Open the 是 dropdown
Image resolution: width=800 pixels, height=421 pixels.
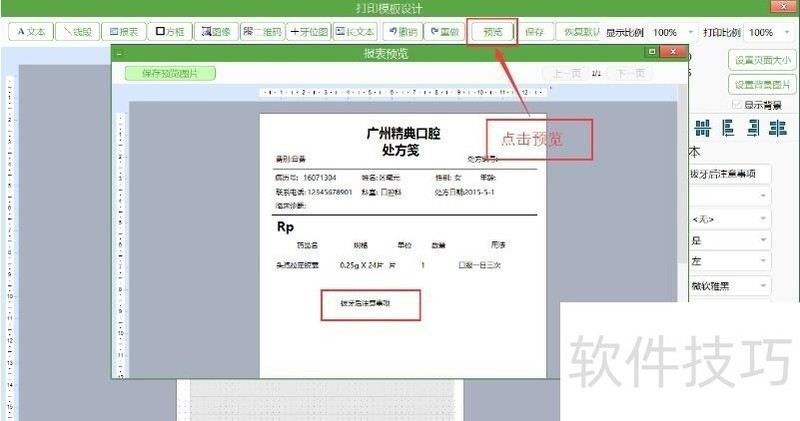pos(730,240)
